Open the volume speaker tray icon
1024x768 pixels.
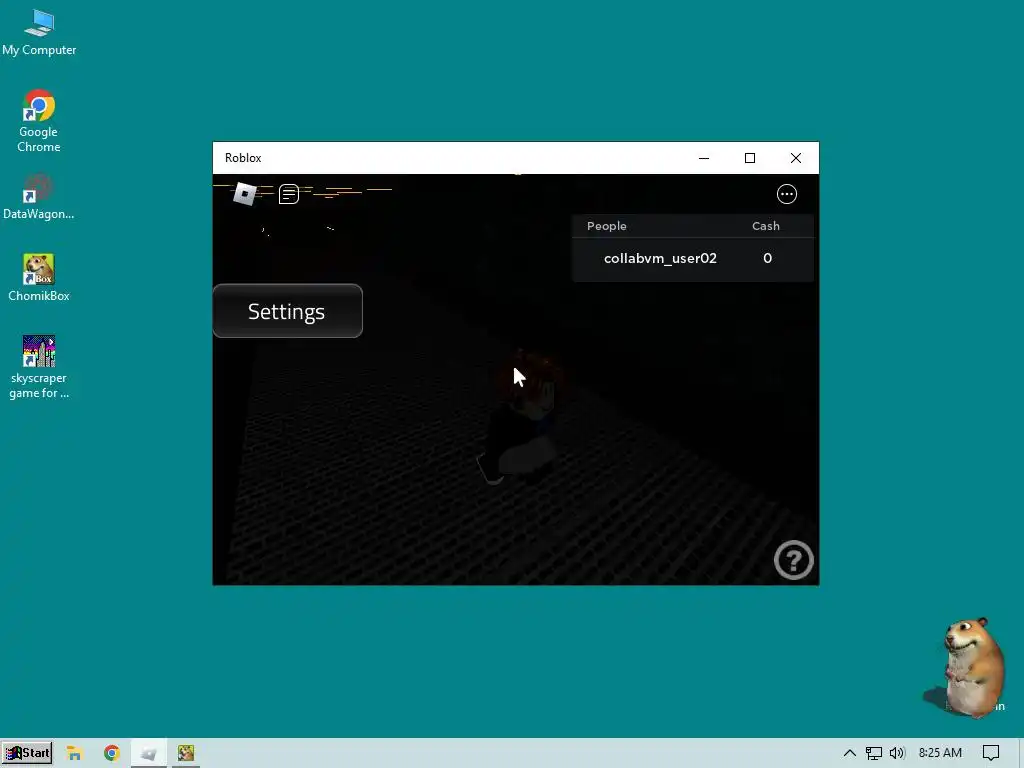(897, 753)
